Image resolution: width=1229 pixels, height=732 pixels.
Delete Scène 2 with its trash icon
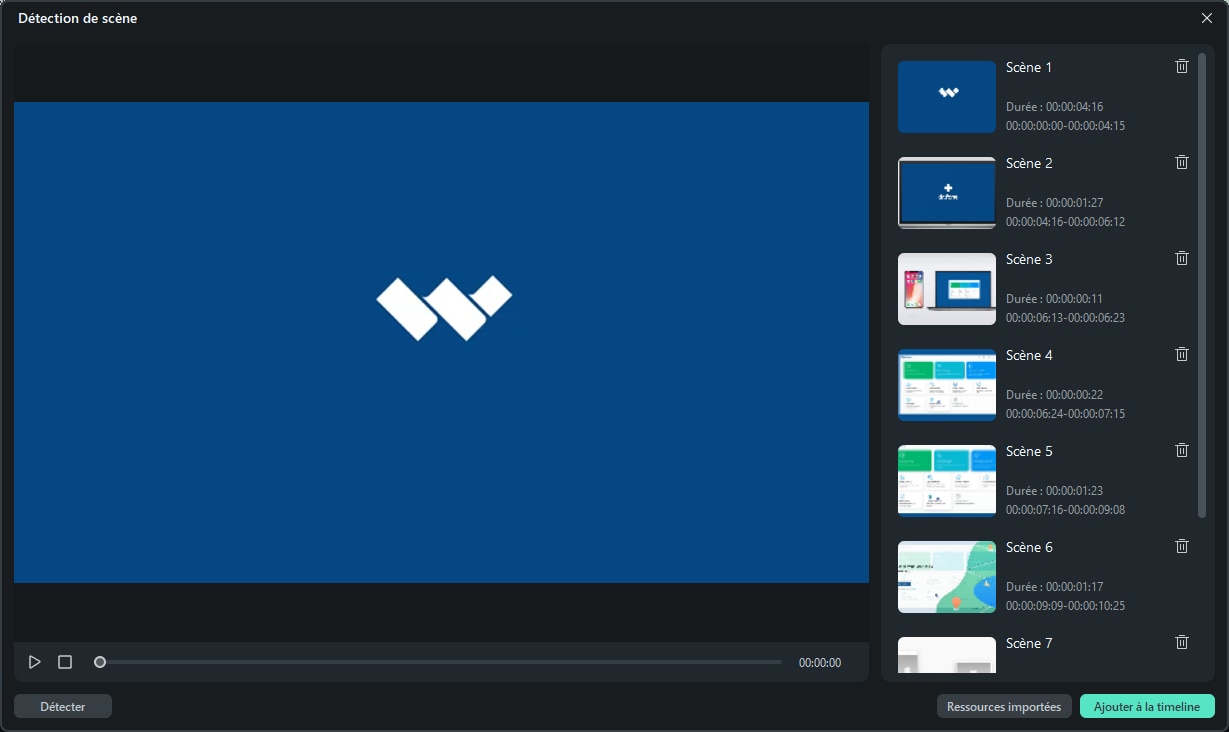pyautogui.click(x=1181, y=162)
